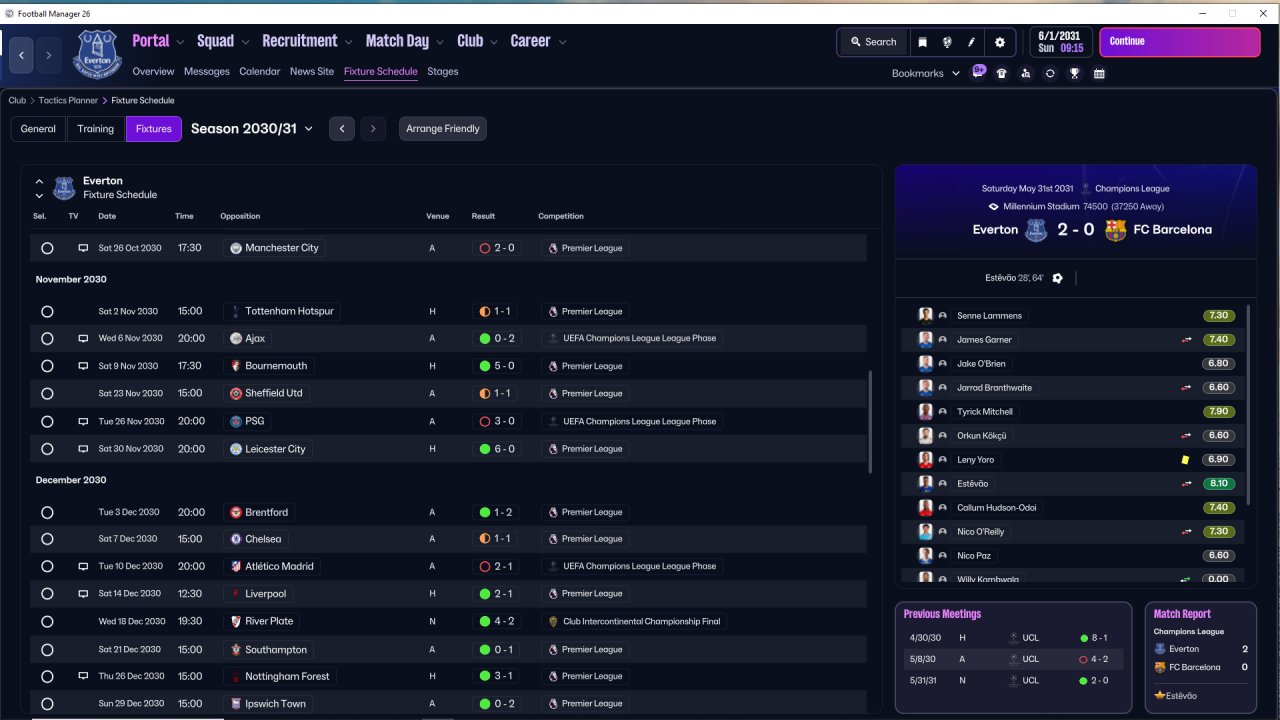1280x720 pixels.
Task: Click the Everton crest in match score panel
Action: 1035,230
